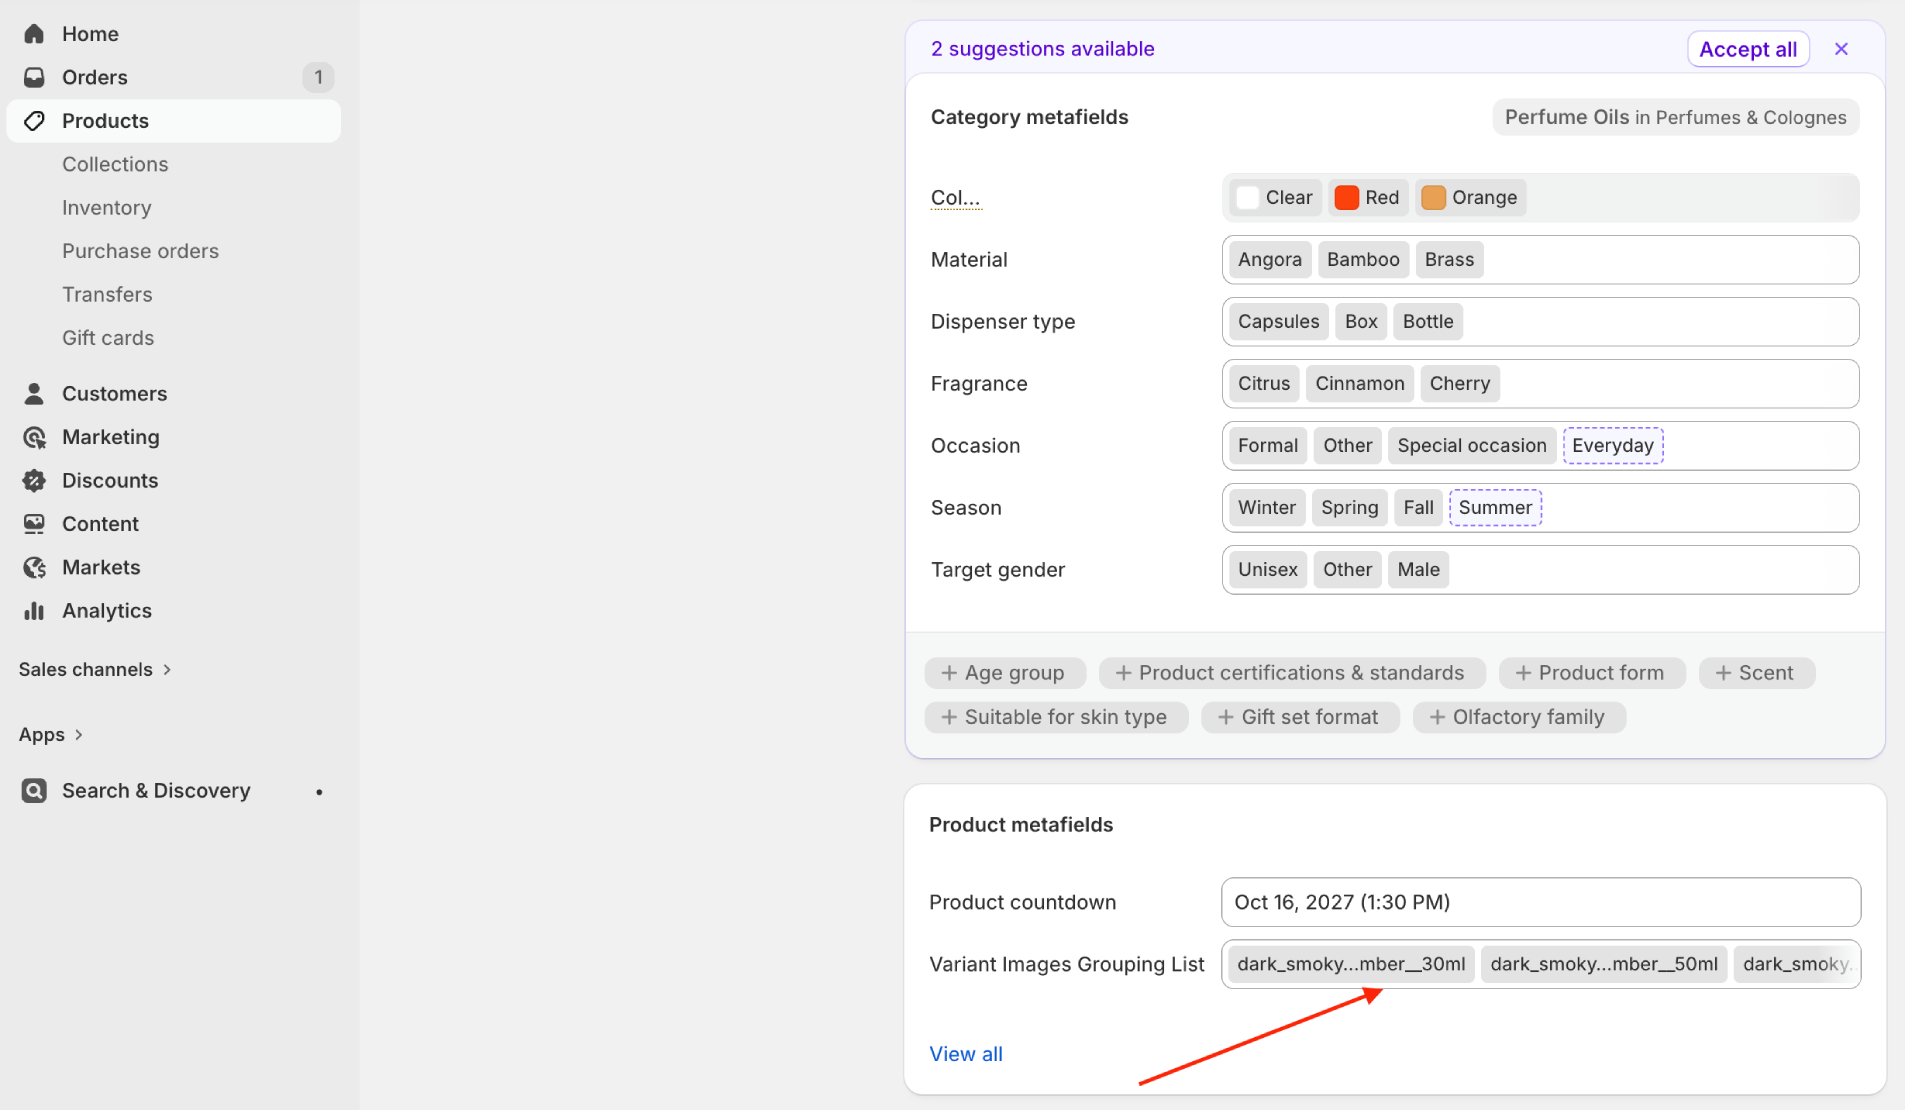
Task: Click the dark_smoky...mber_30ml variant tag
Action: coord(1351,964)
